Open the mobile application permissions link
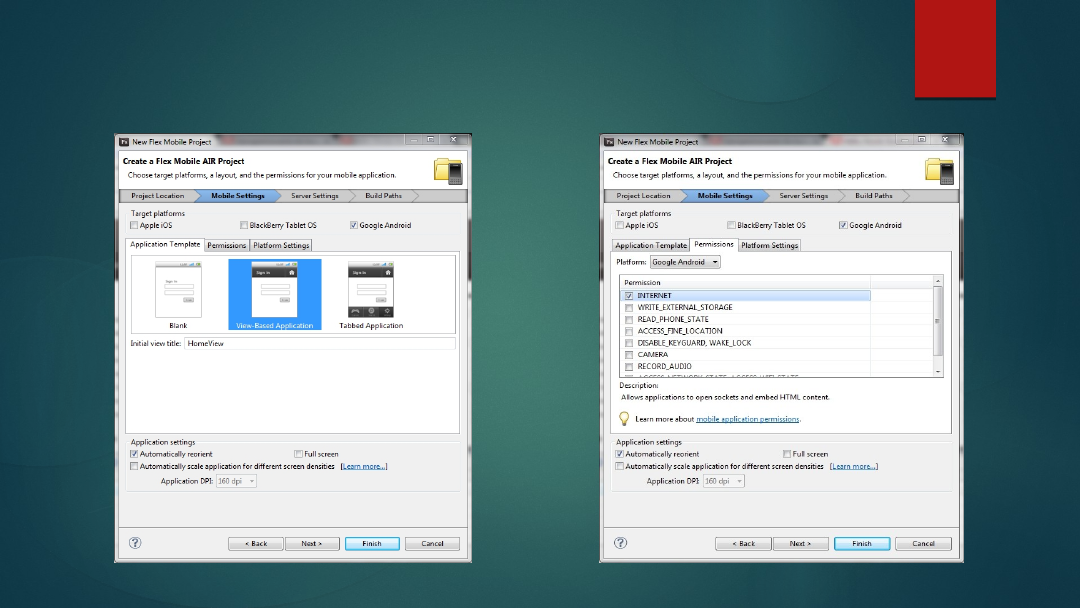Screen dimensions: 1080x608 (x=747, y=419)
